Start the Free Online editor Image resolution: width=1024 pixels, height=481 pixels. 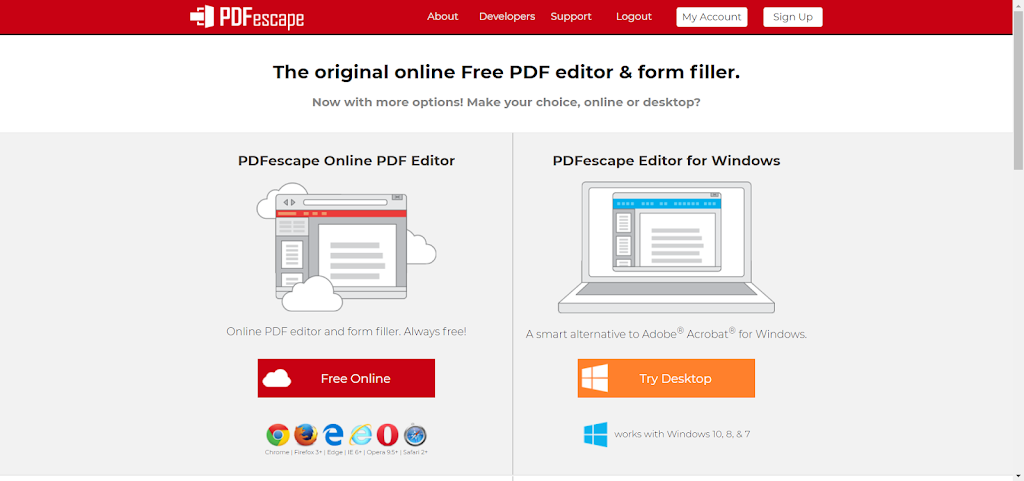(x=346, y=378)
